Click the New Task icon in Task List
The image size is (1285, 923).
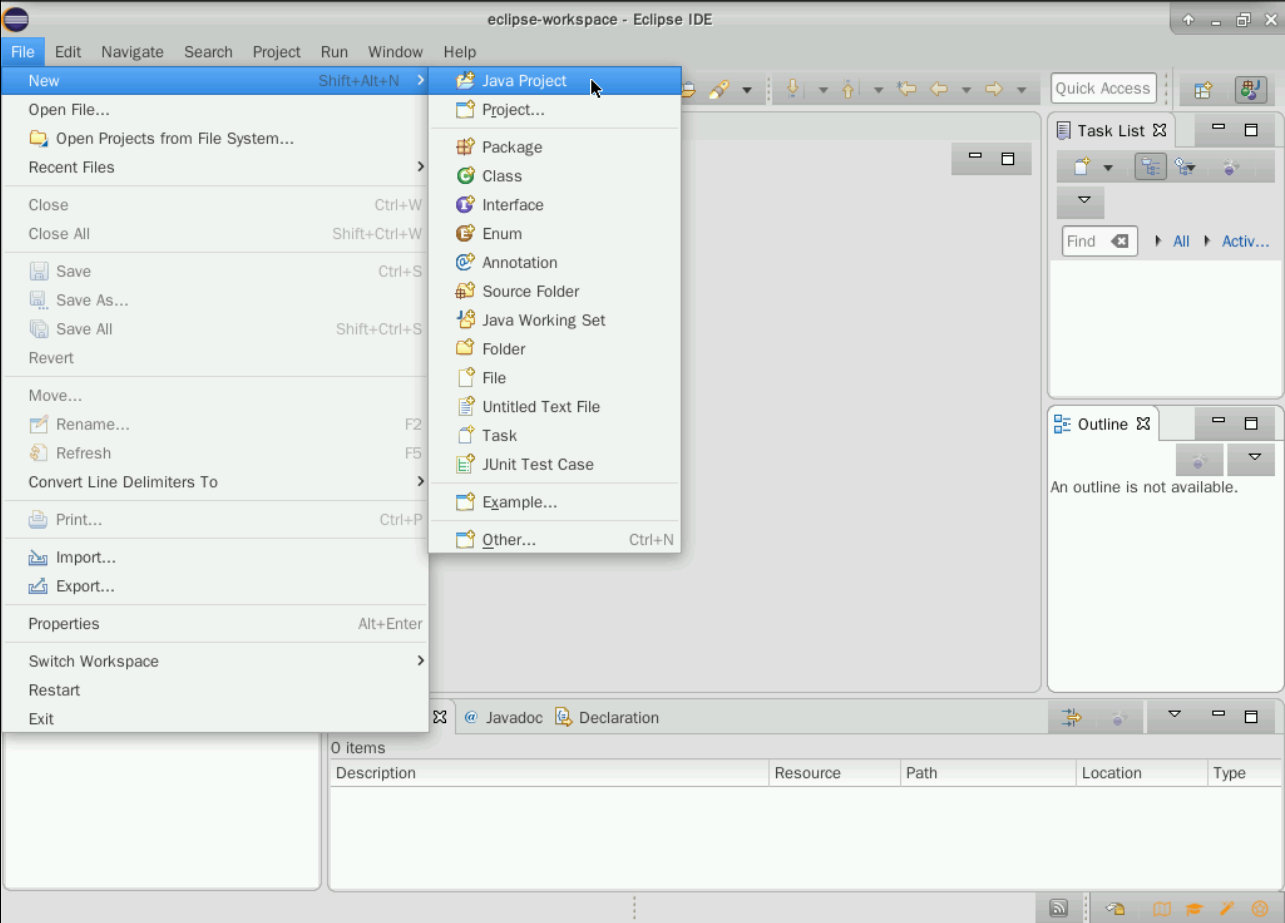pyautogui.click(x=1082, y=167)
